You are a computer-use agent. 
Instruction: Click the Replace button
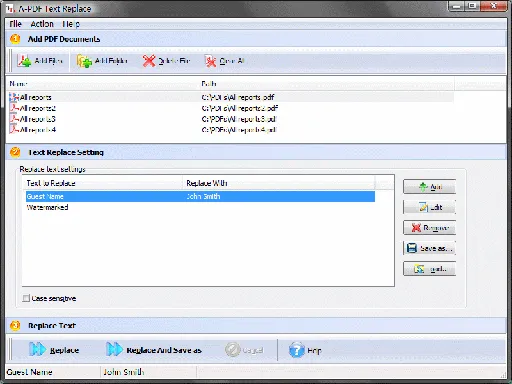[54, 350]
